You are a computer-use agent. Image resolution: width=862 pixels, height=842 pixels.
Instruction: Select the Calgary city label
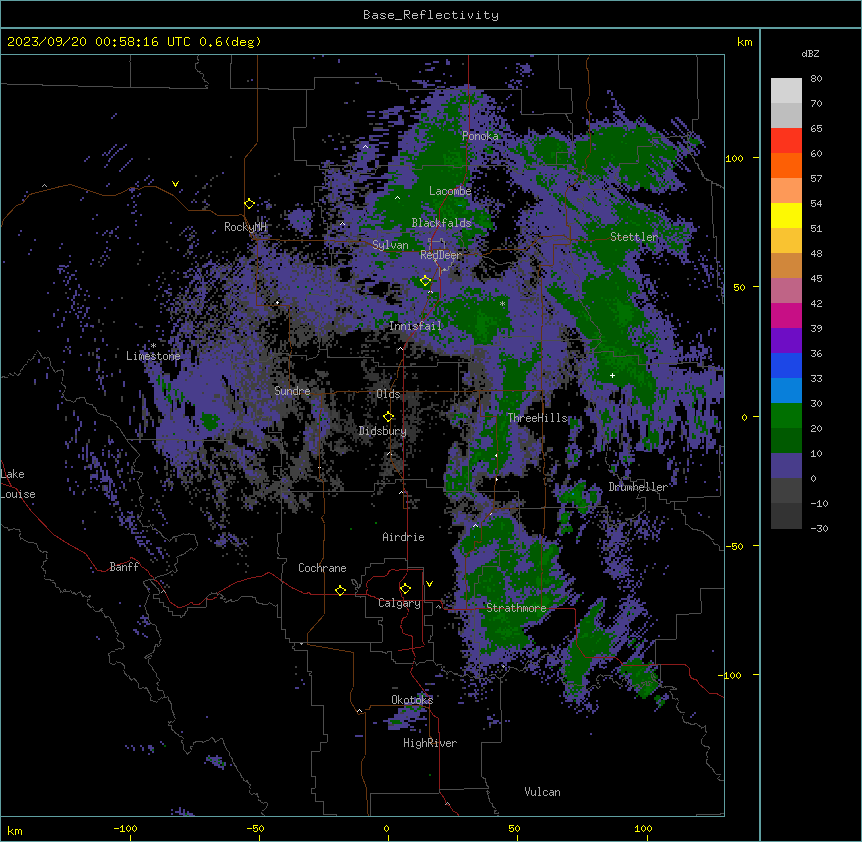(400, 603)
